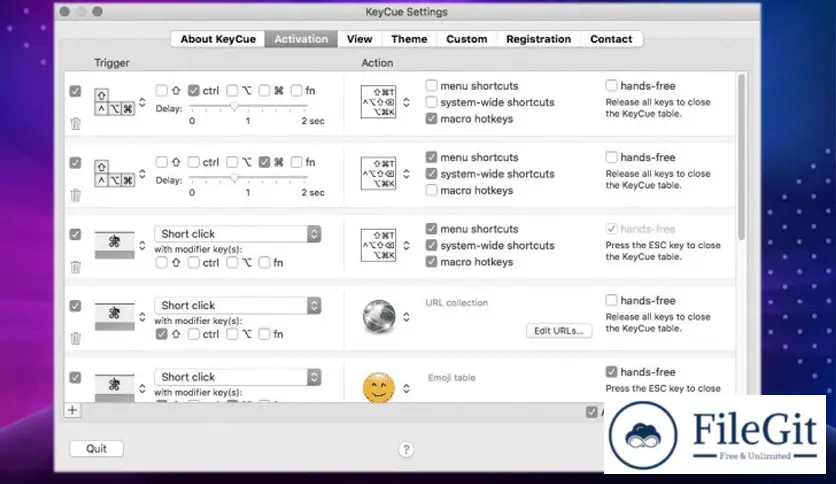Screen dimensions: 836x484
Task: Click the Edit URLs... button
Action: tap(559, 330)
